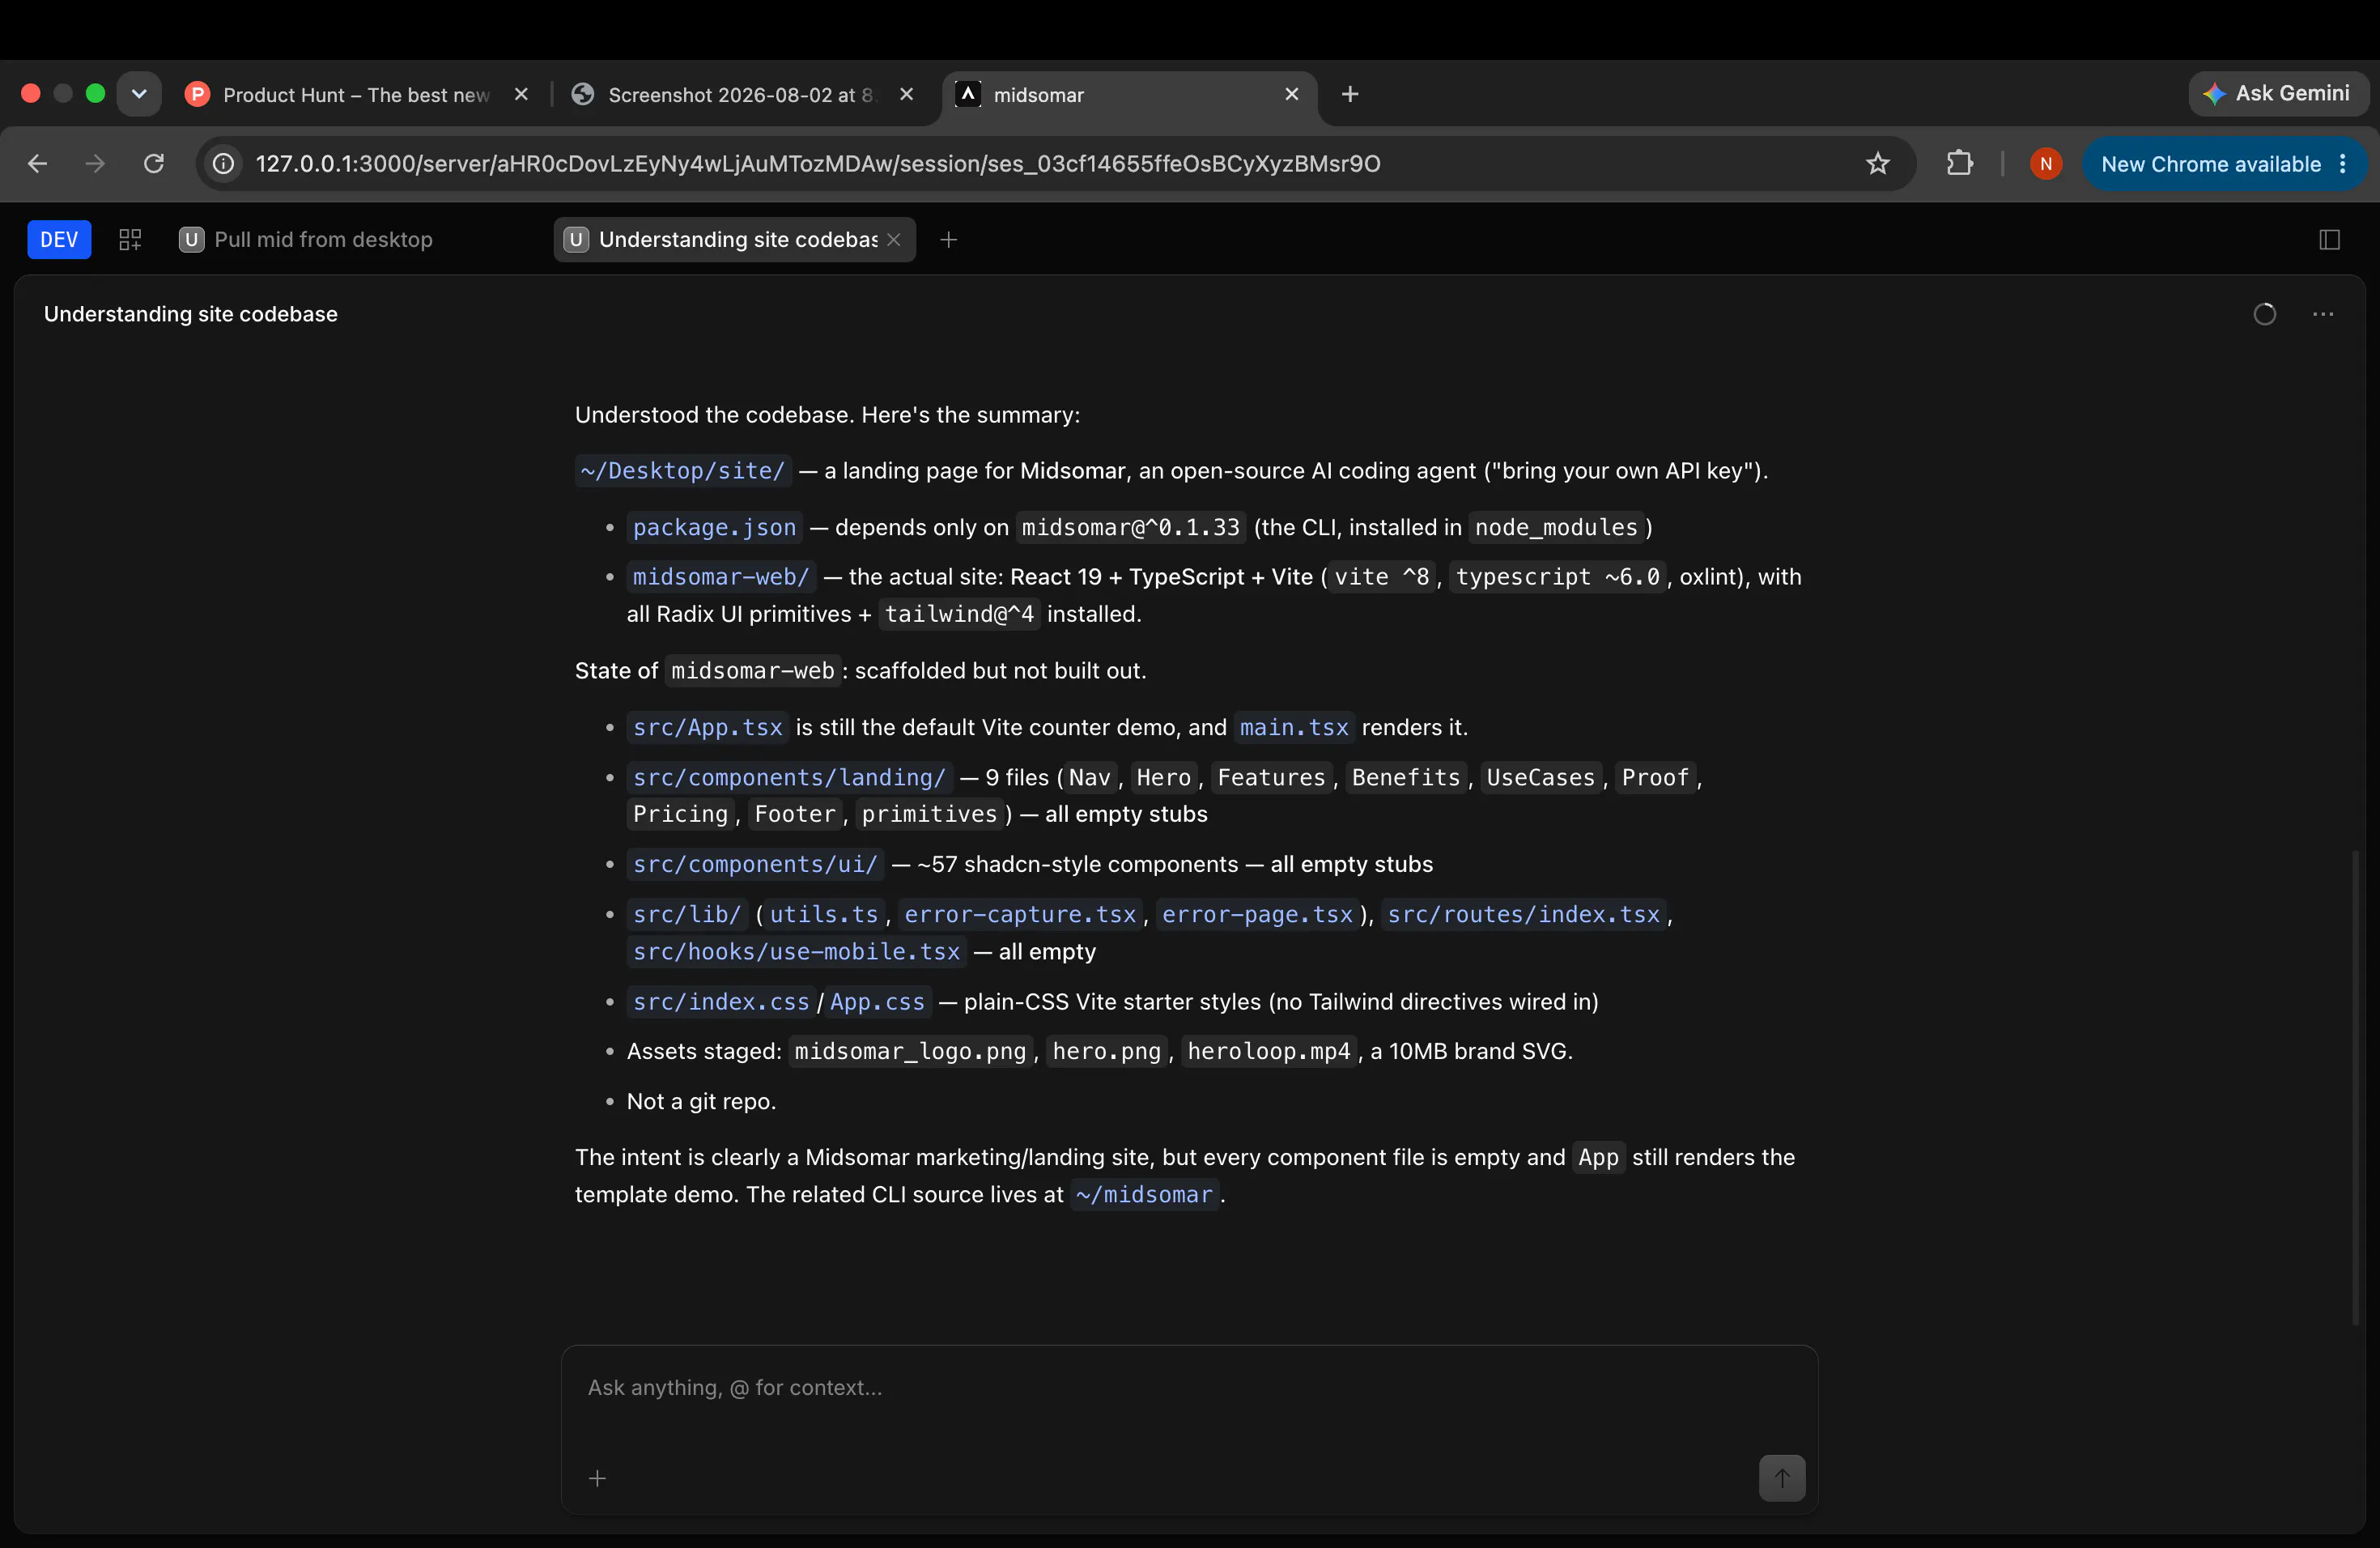The width and height of the screenshot is (2380, 1548).
Task: Open the ~/Desktop/site/ path link
Action: click(x=683, y=471)
